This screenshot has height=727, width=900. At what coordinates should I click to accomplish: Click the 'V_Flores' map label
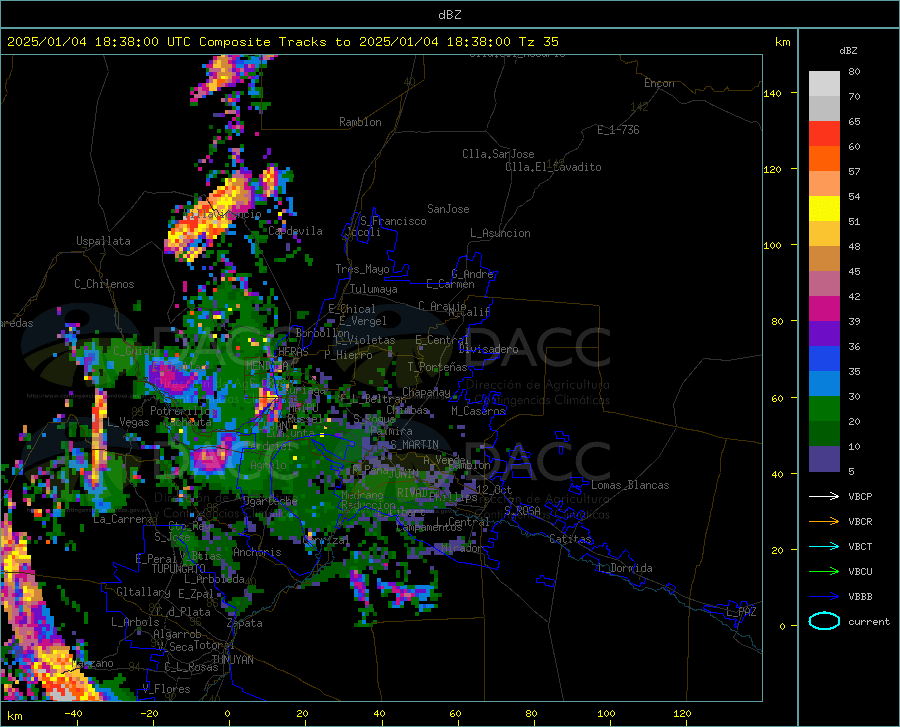[166, 689]
